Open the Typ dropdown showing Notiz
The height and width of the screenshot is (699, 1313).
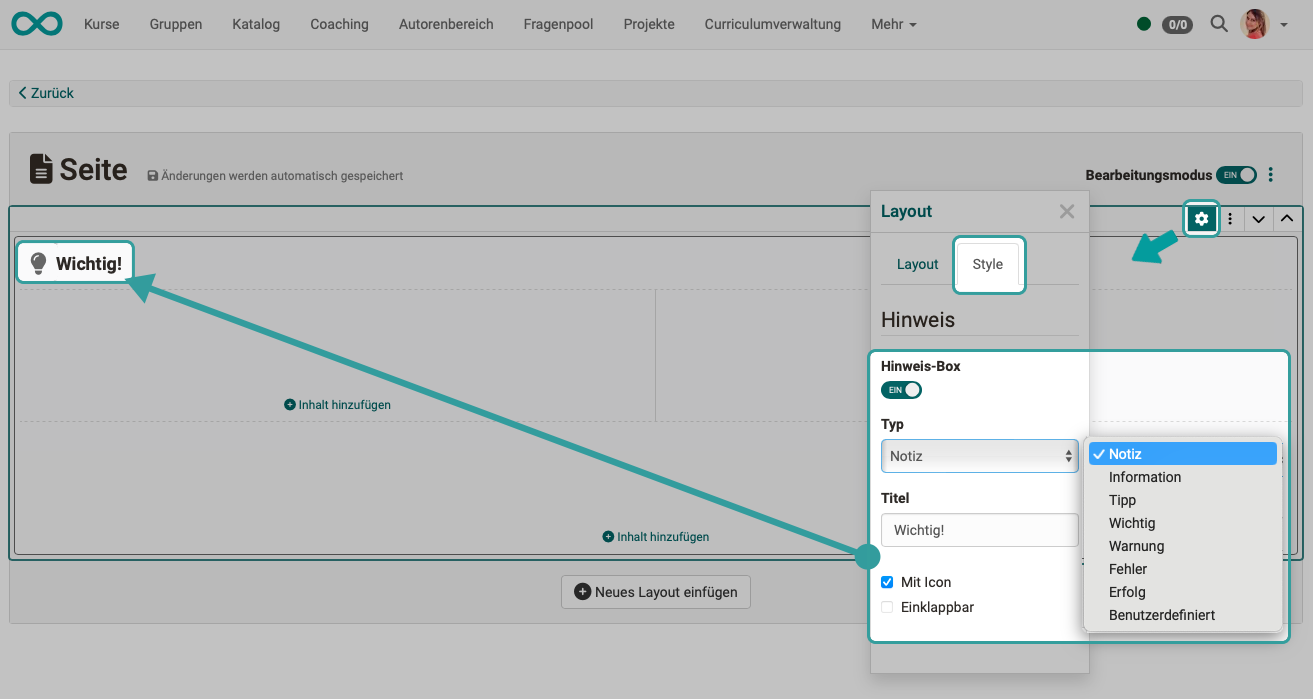(979, 456)
